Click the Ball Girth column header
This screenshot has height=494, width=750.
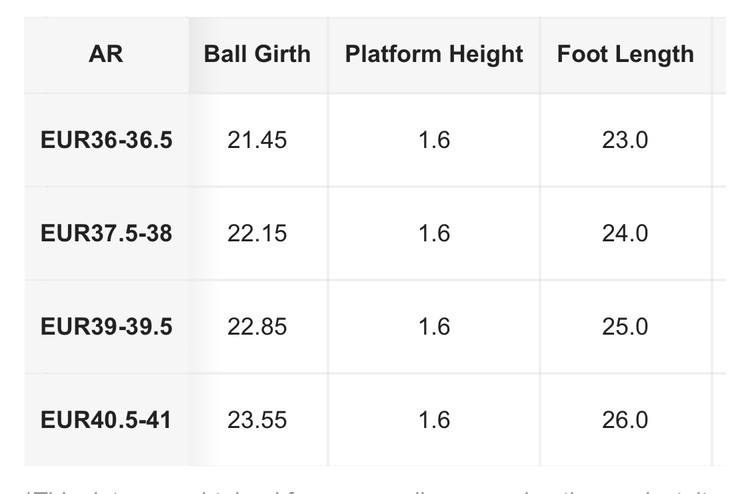click(x=257, y=54)
